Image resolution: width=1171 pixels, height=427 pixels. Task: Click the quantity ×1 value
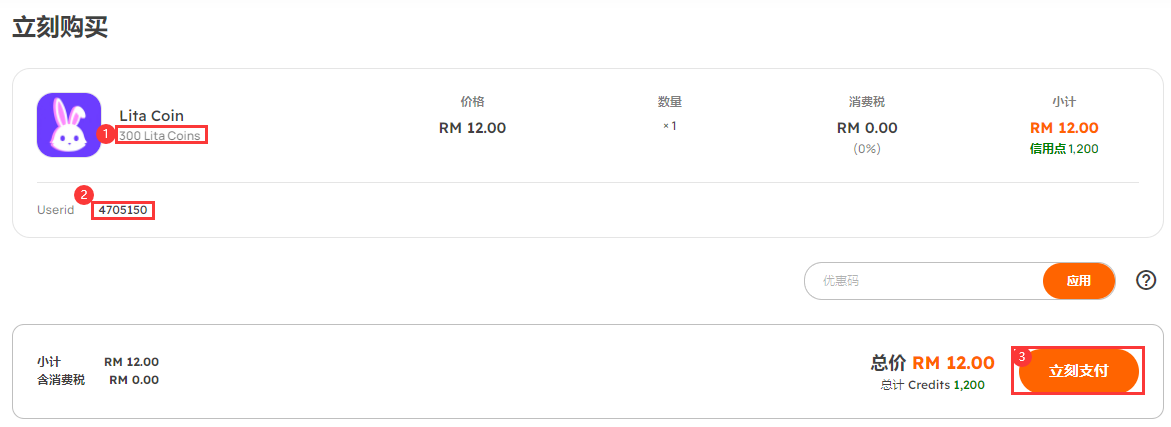[x=669, y=126]
